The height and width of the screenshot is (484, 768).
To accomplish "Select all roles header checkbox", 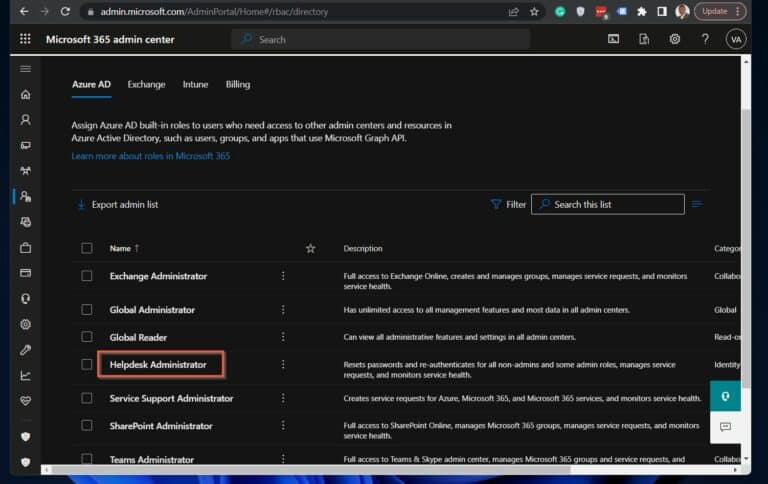I will [87, 248].
